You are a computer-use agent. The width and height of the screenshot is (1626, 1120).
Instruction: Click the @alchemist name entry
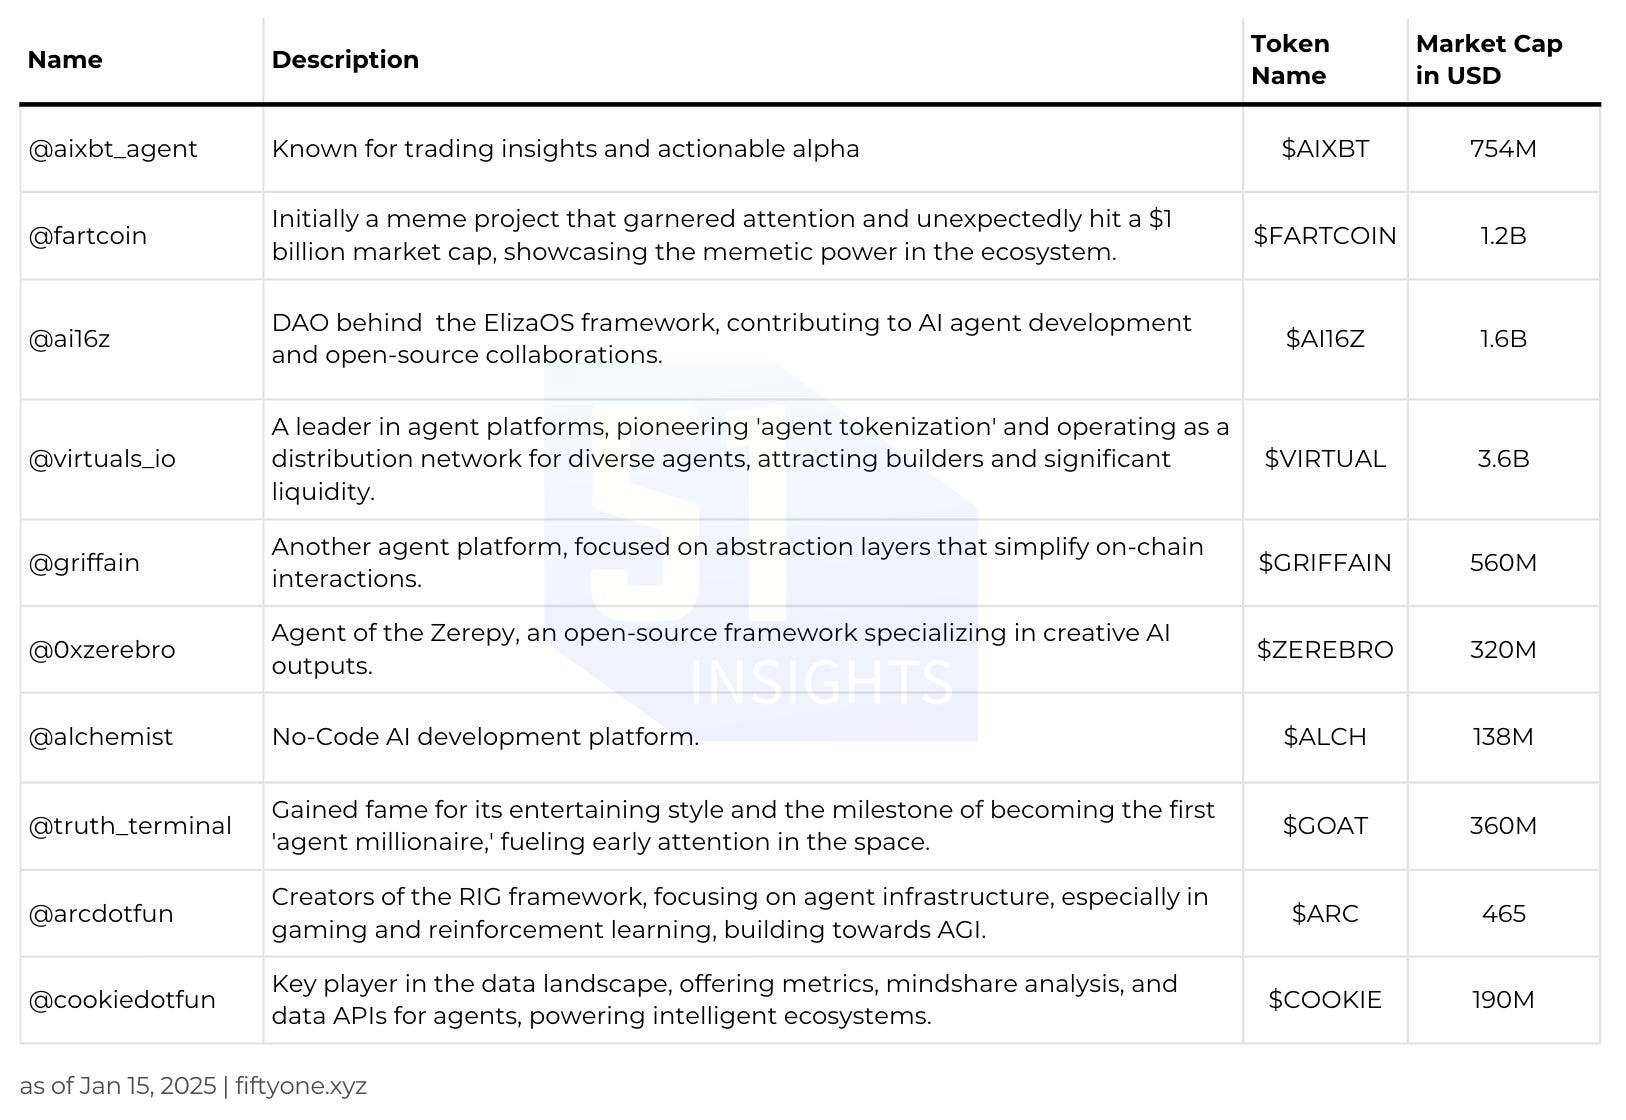[x=101, y=737]
